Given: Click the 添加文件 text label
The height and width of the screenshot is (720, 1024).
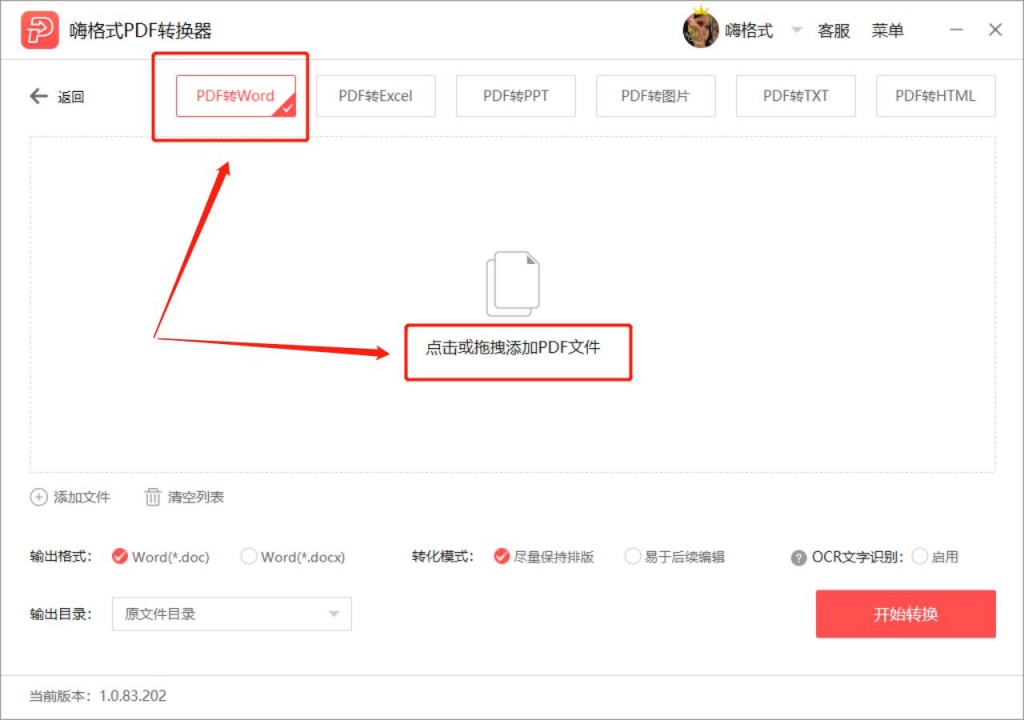Looking at the screenshot, I should point(82,497).
